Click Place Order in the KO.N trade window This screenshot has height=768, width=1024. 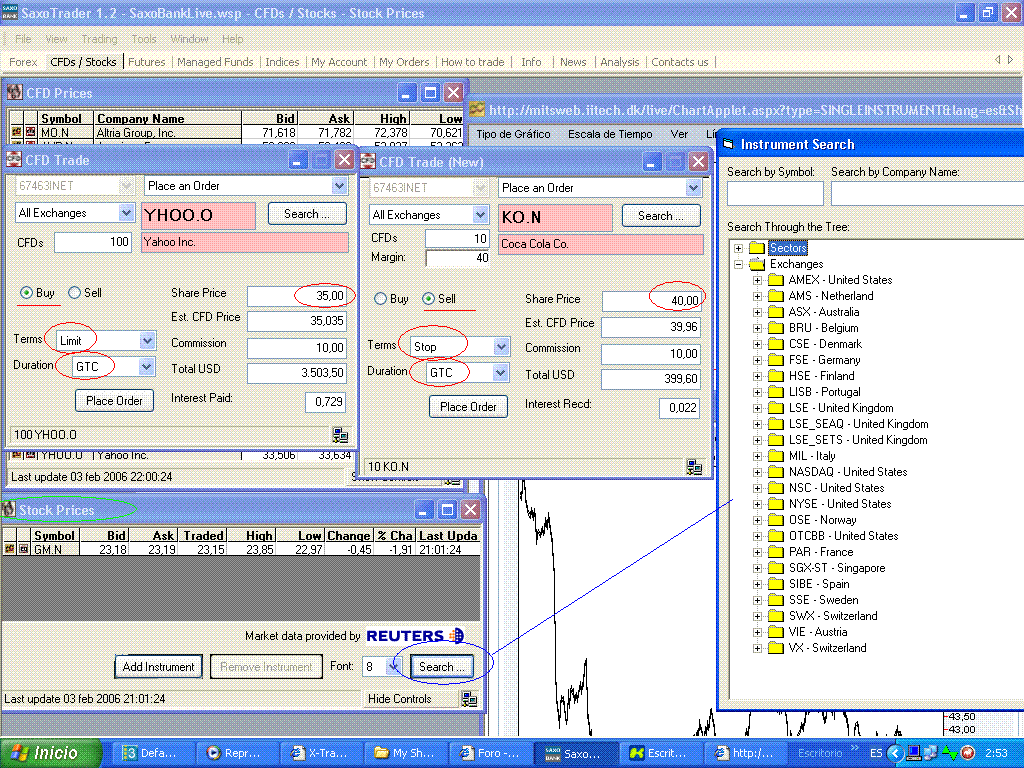(x=468, y=406)
